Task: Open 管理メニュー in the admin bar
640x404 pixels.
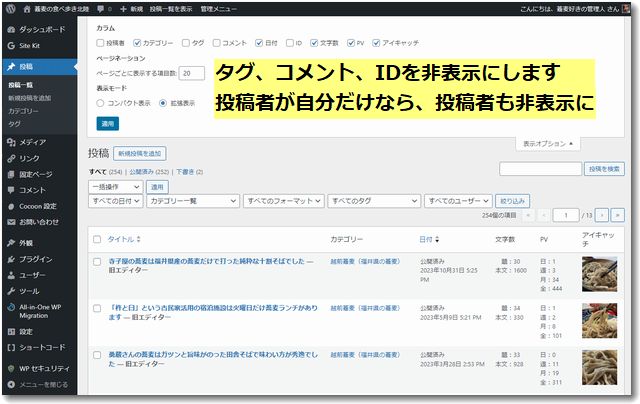Action: point(219,7)
